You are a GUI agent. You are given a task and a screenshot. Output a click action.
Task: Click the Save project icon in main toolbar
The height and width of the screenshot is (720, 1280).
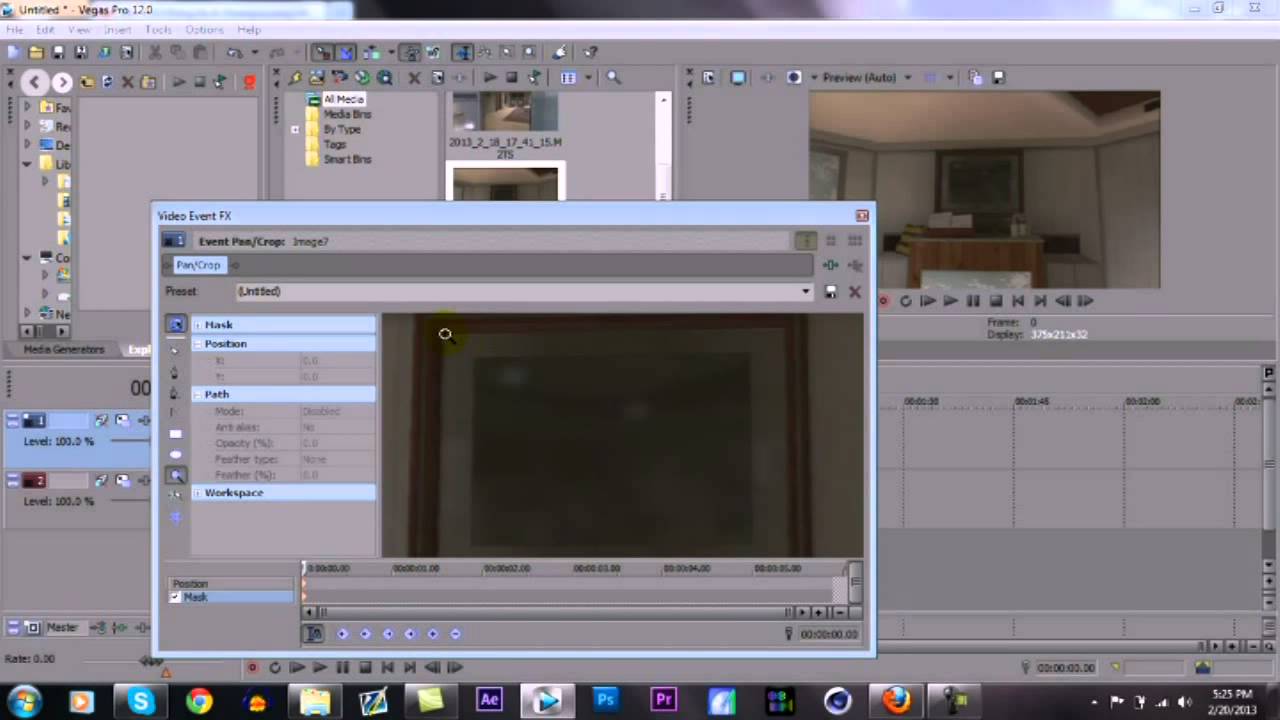58,52
